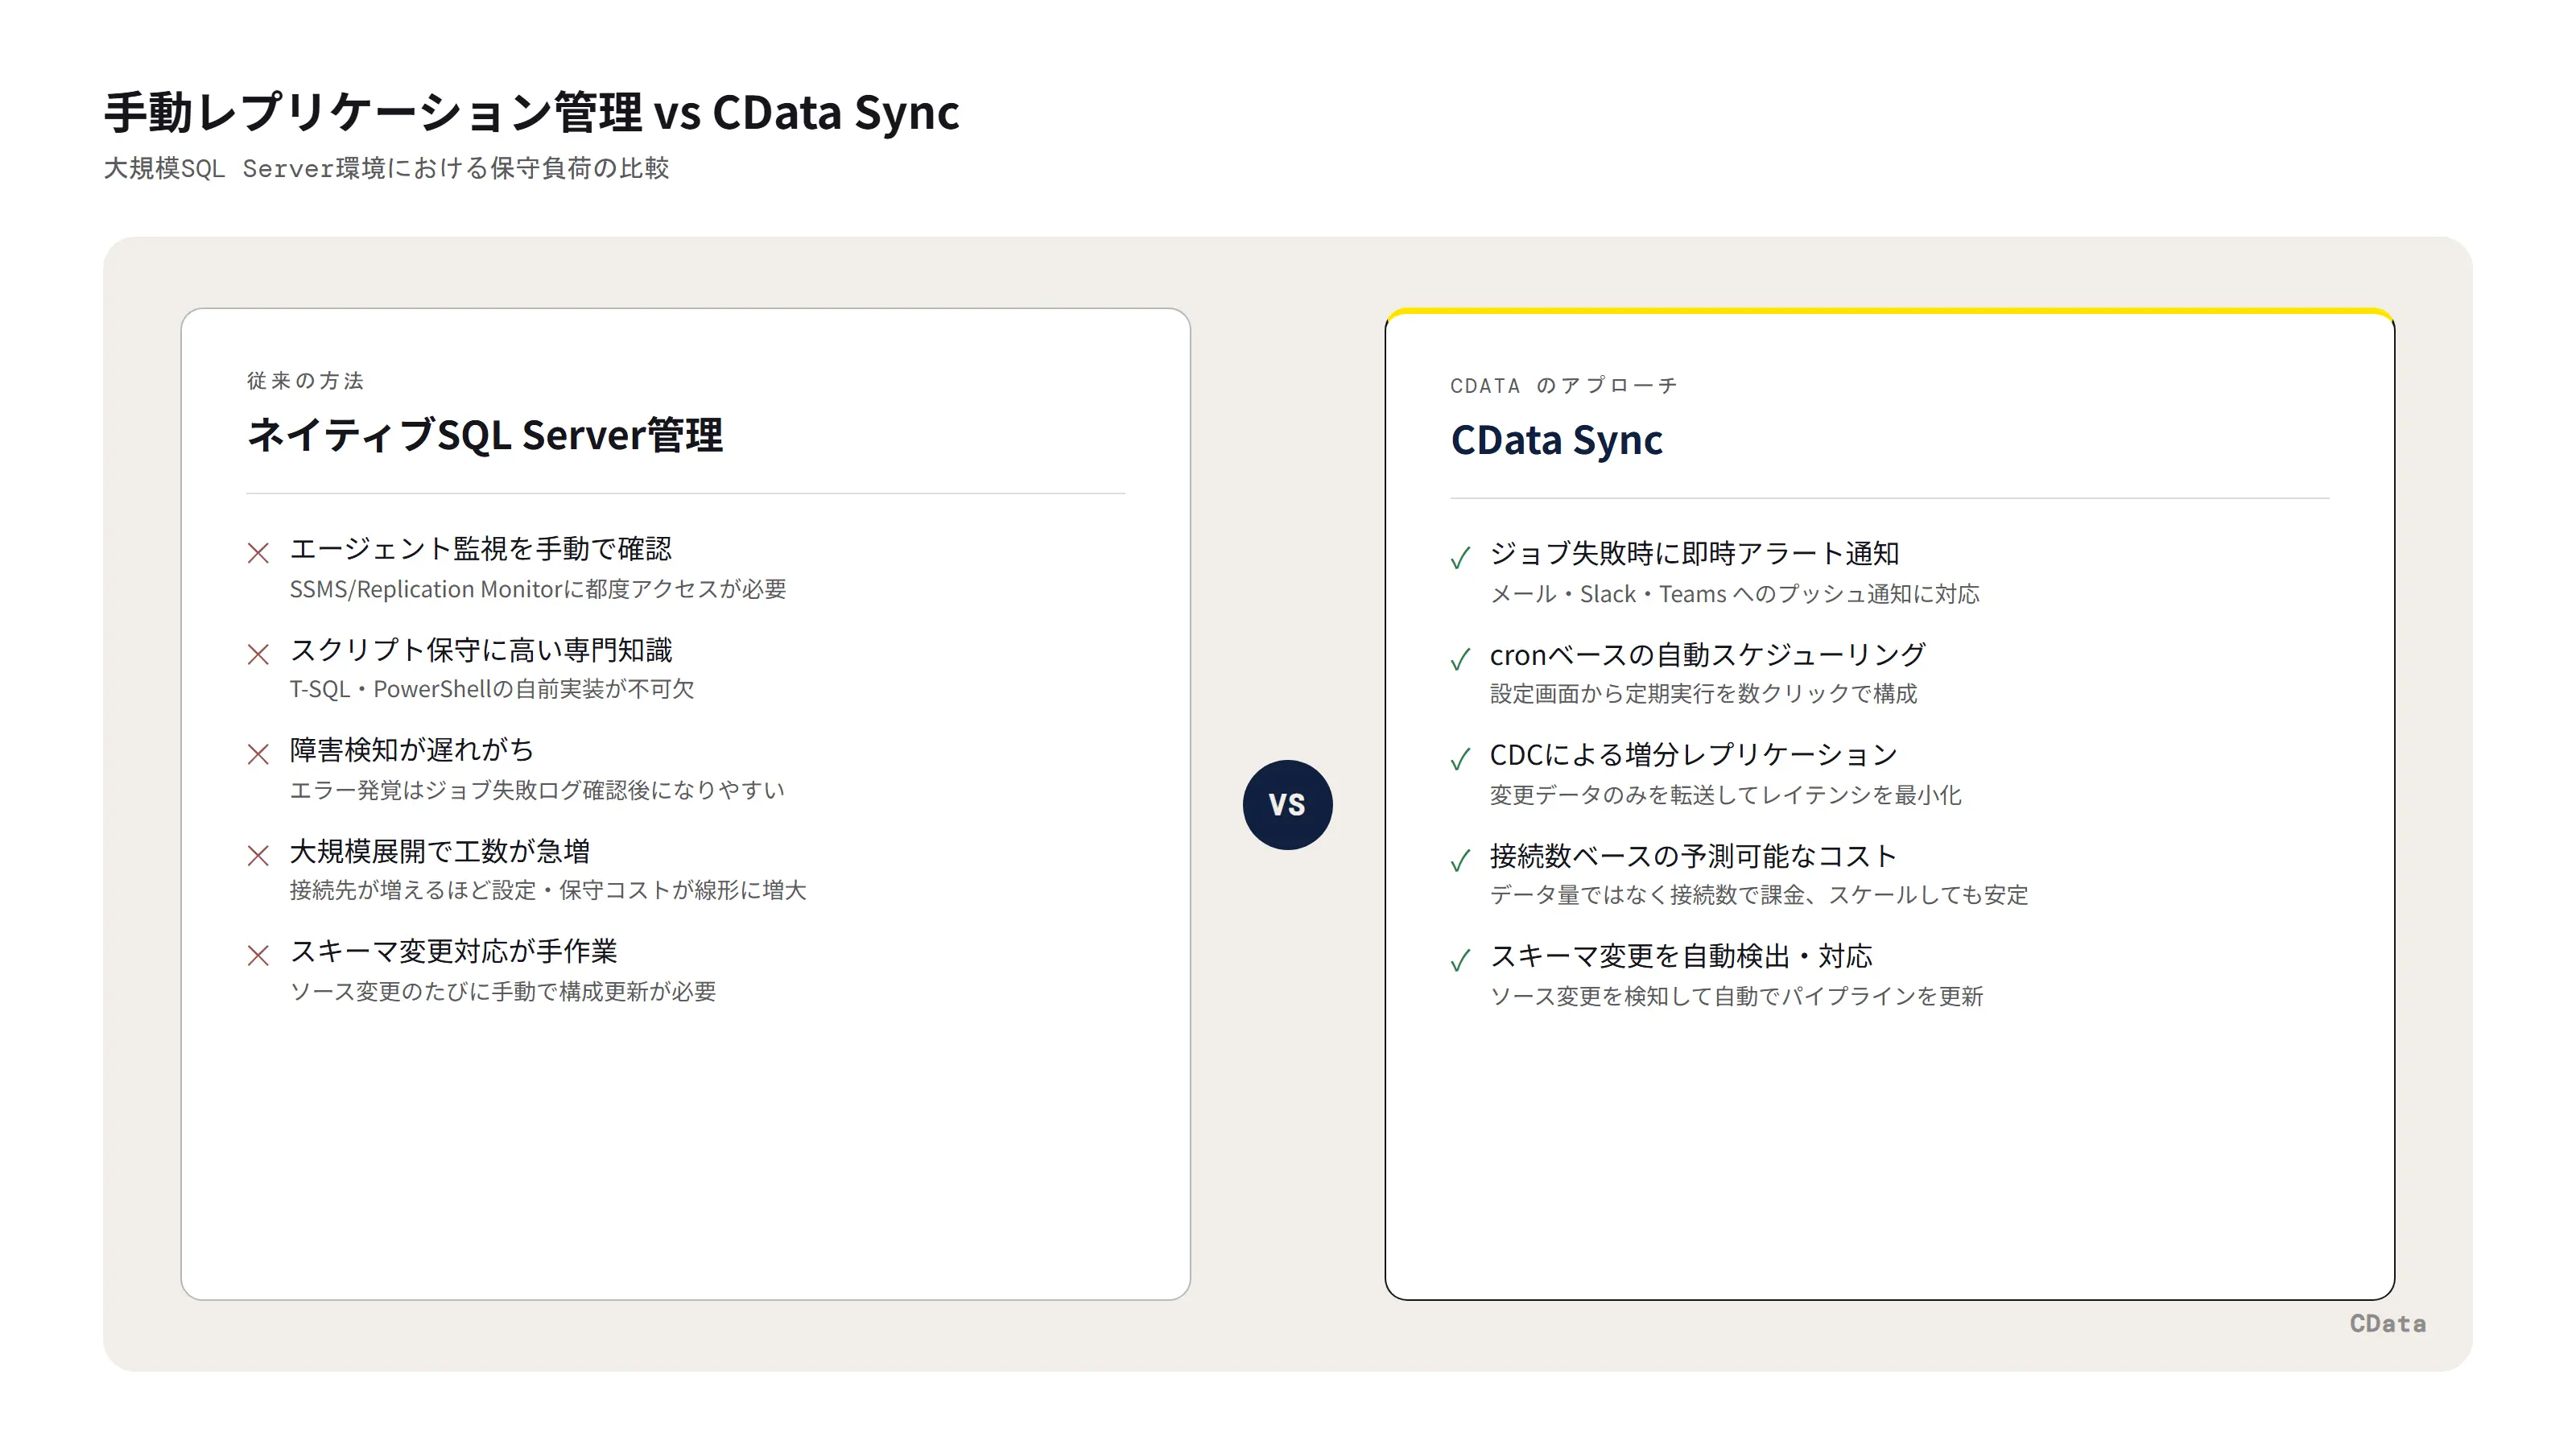Click the text スキーマ変更を自動検出・対応
The image size is (2576, 1449).
click(x=1681, y=956)
